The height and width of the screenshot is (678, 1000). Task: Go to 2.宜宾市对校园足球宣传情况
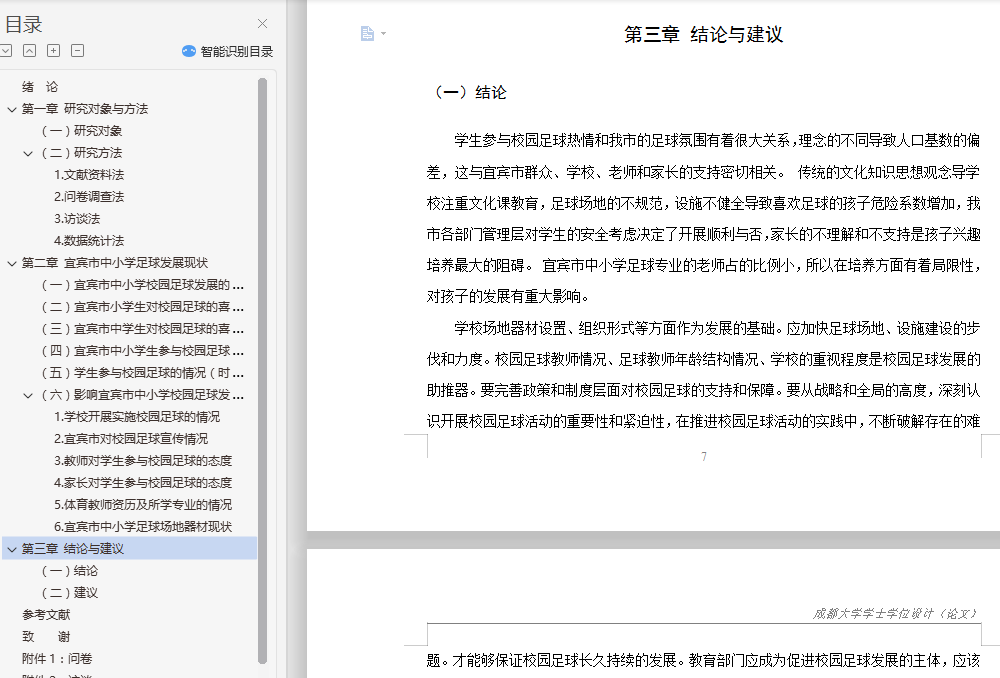[x=131, y=439]
